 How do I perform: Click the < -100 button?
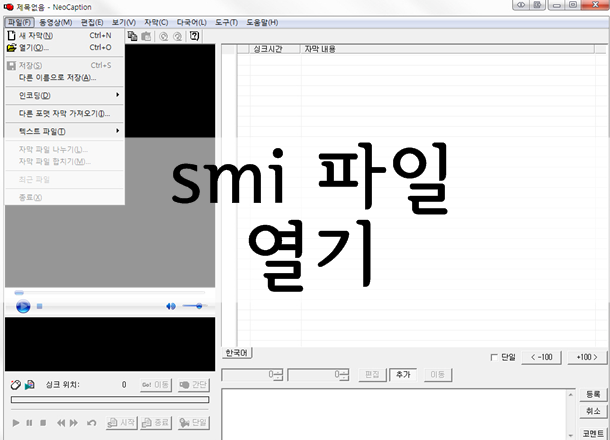coord(542,357)
